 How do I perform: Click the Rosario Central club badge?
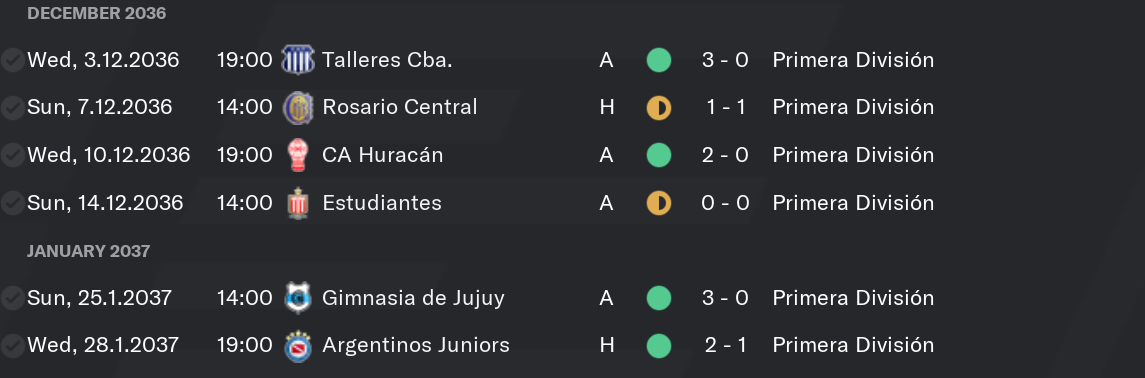(297, 107)
